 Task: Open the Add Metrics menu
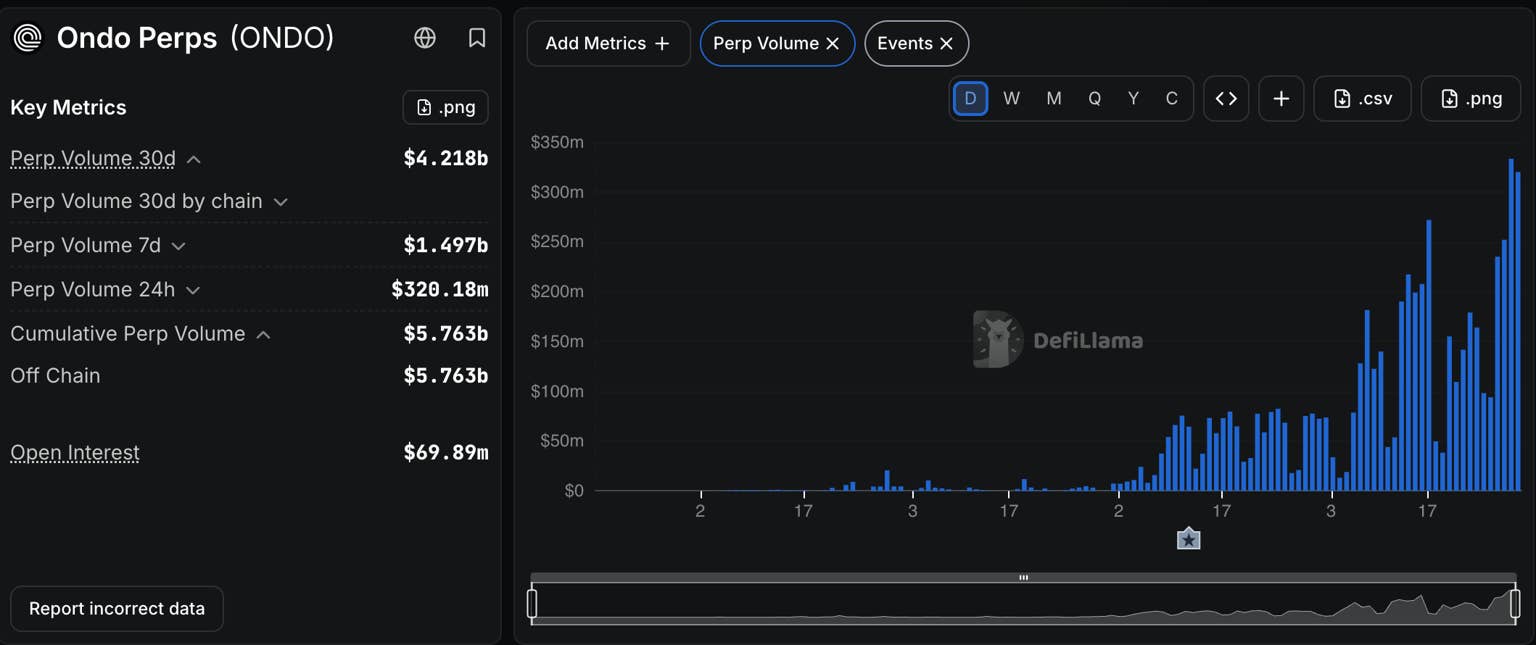(608, 43)
